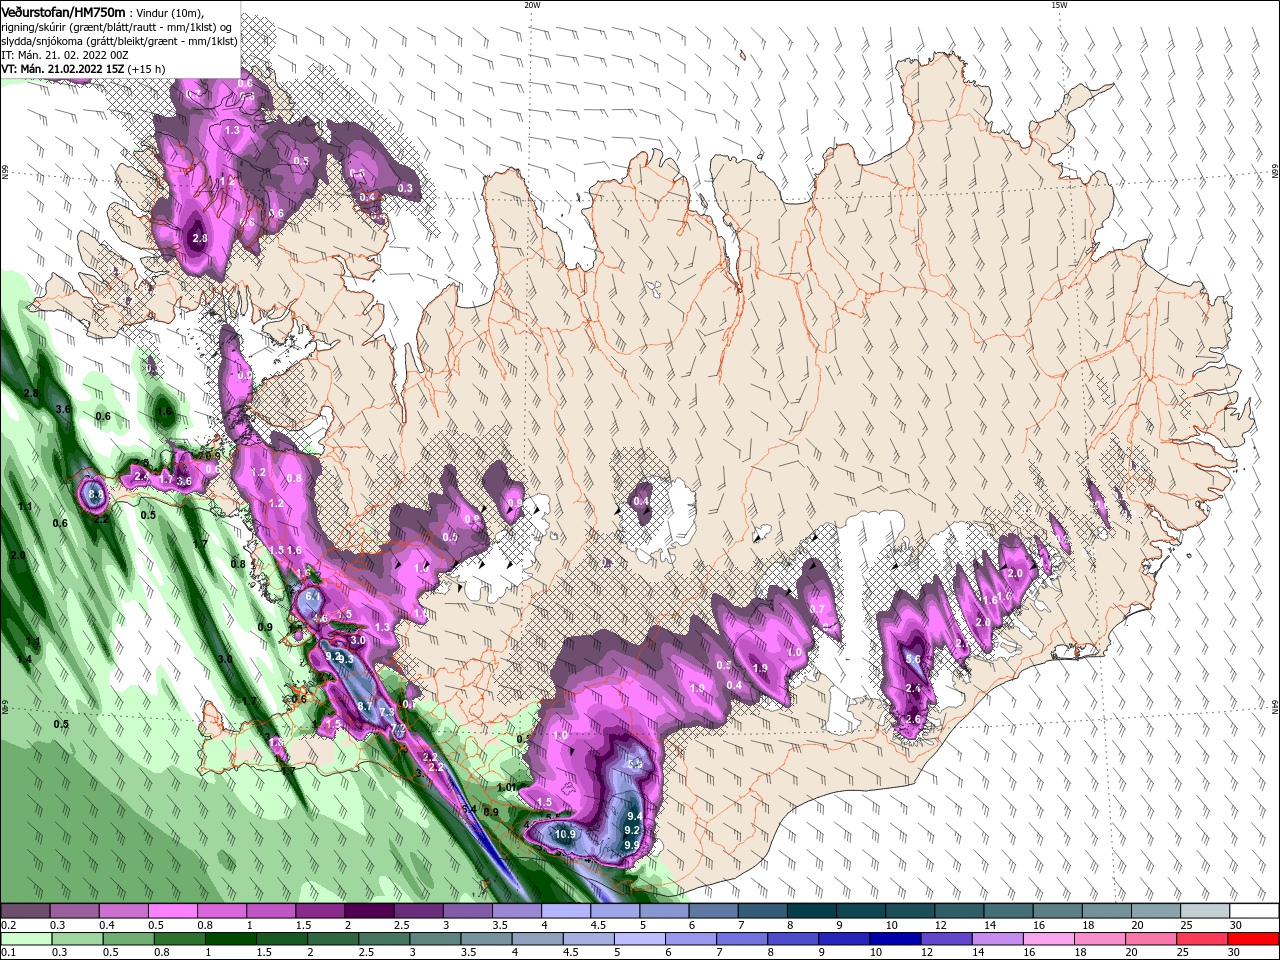Click the 3.0 value in the southwest
This screenshot has height=960, width=1280.
[x=358, y=640]
